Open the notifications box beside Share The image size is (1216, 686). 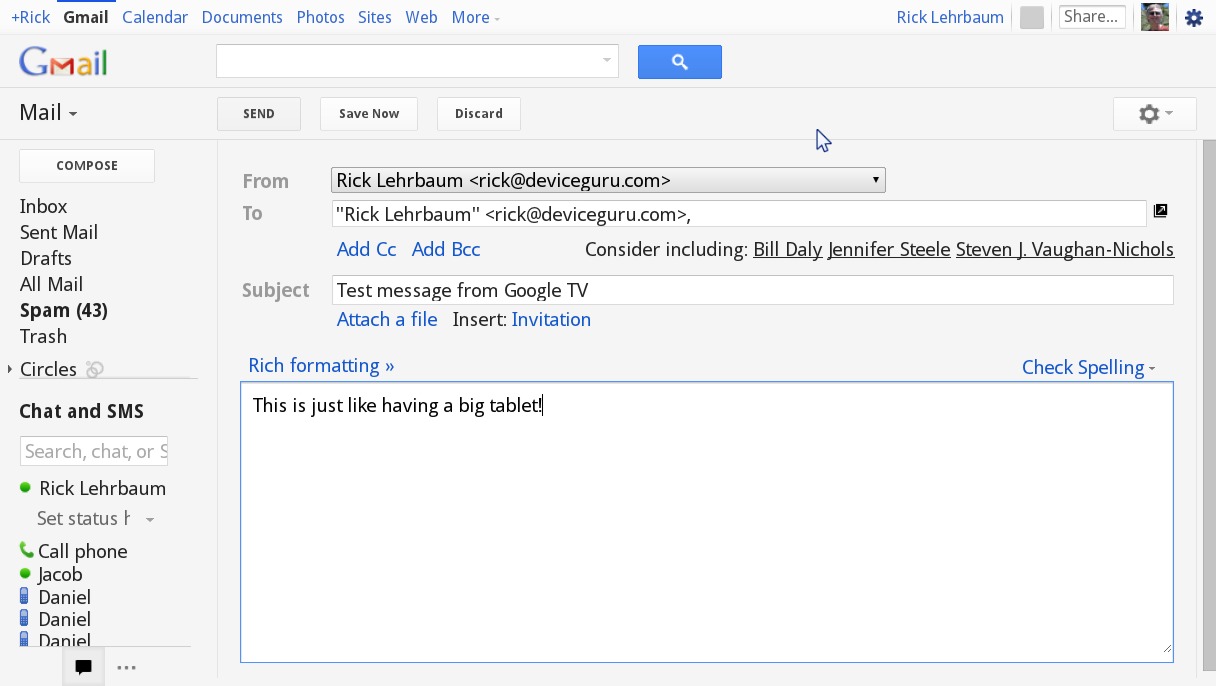(x=1032, y=17)
